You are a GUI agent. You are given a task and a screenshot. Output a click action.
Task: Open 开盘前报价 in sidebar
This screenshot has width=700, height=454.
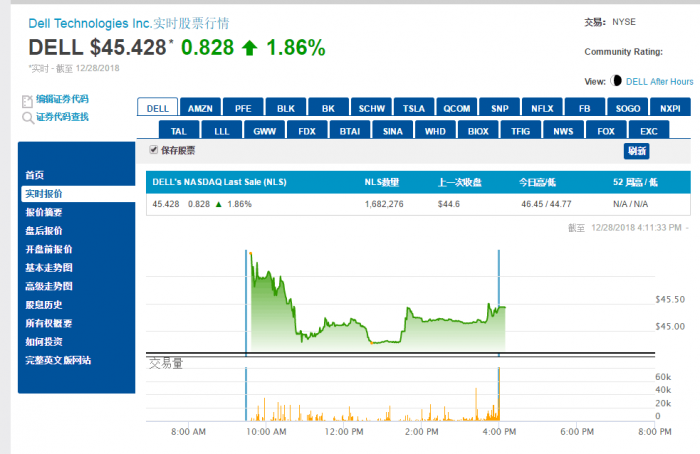point(49,249)
